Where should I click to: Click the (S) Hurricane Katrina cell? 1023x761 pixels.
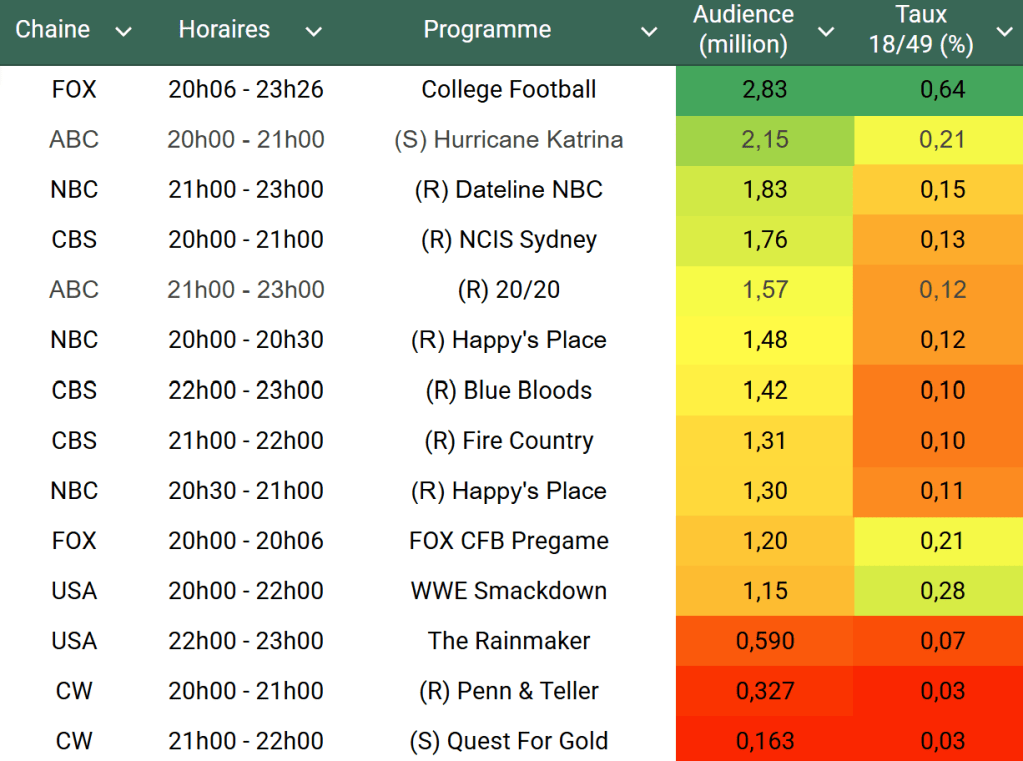click(x=508, y=140)
